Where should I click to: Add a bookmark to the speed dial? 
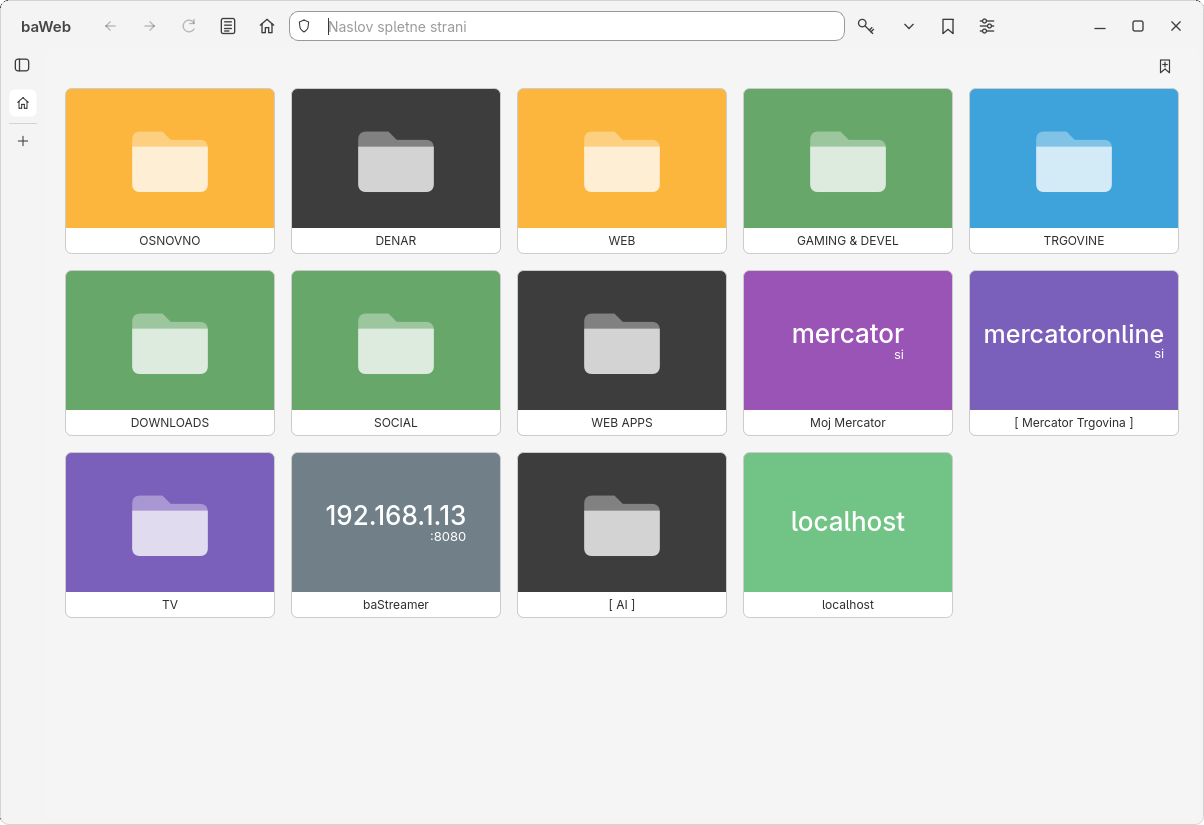point(1165,66)
